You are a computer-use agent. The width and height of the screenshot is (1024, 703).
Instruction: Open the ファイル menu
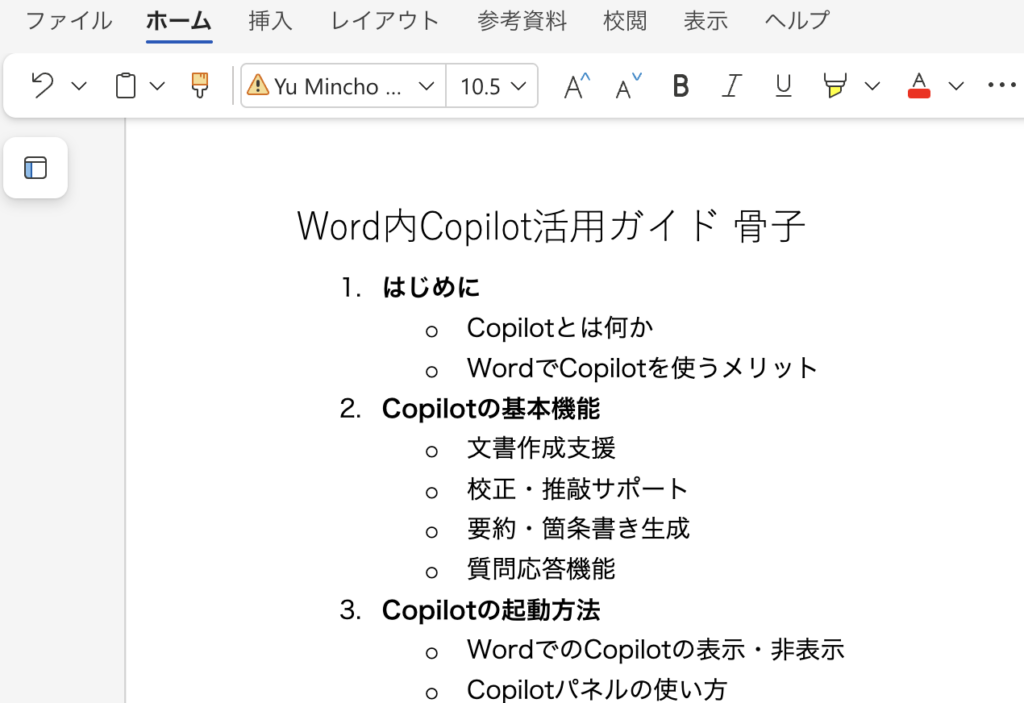pos(68,21)
